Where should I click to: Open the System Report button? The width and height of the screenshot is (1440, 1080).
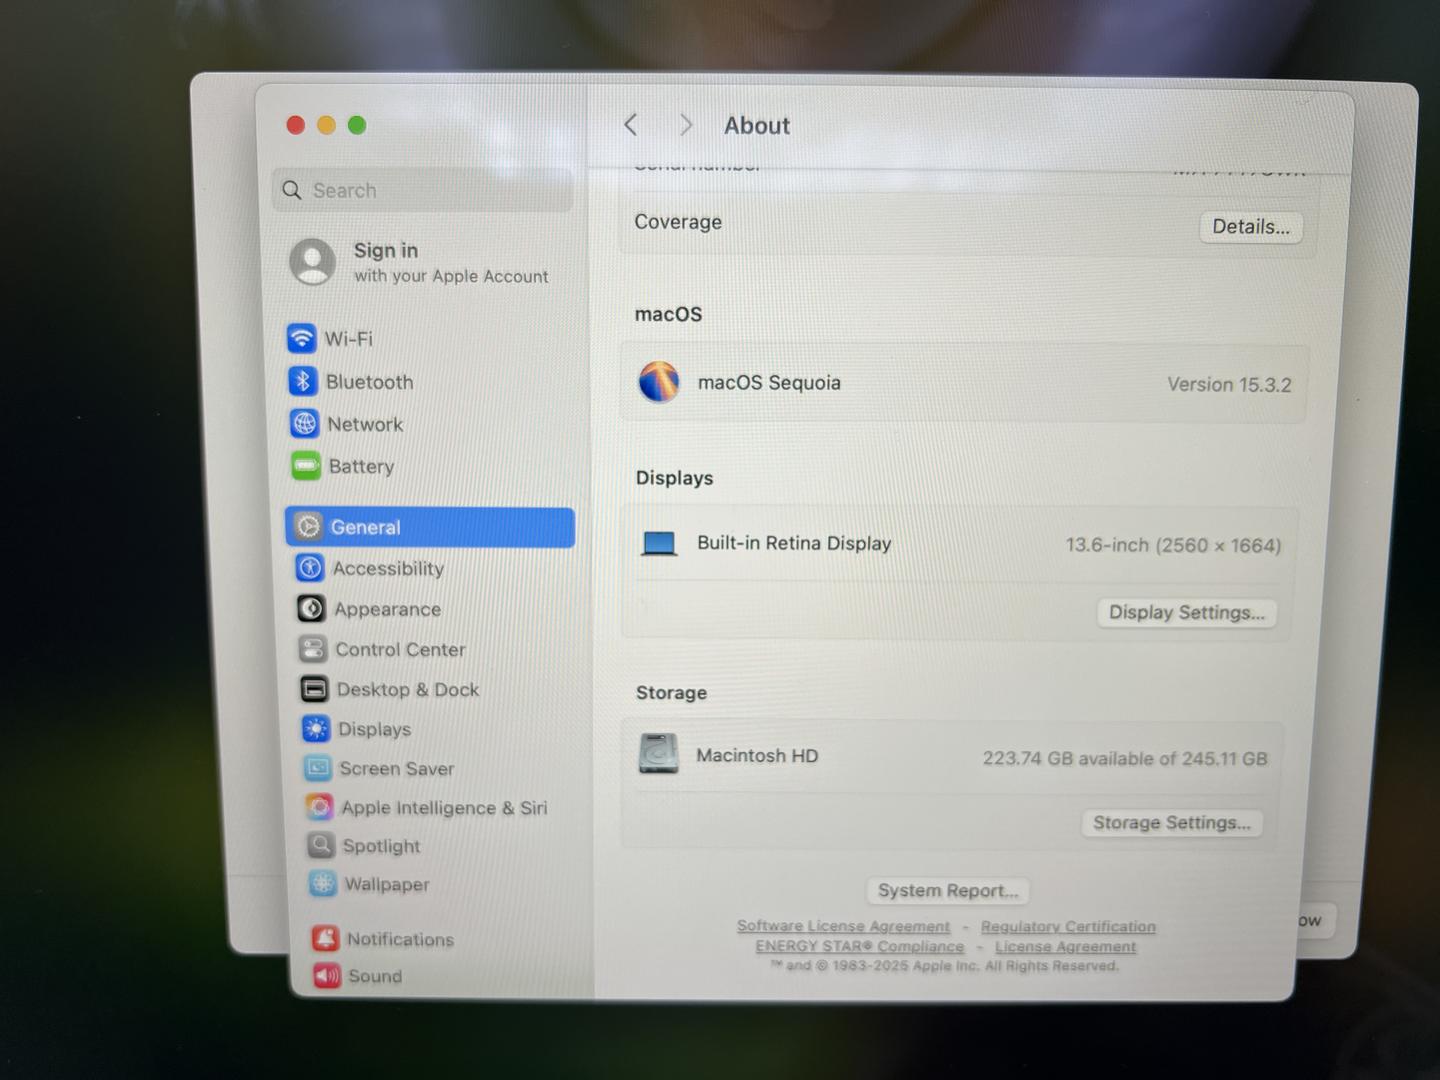coord(947,890)
